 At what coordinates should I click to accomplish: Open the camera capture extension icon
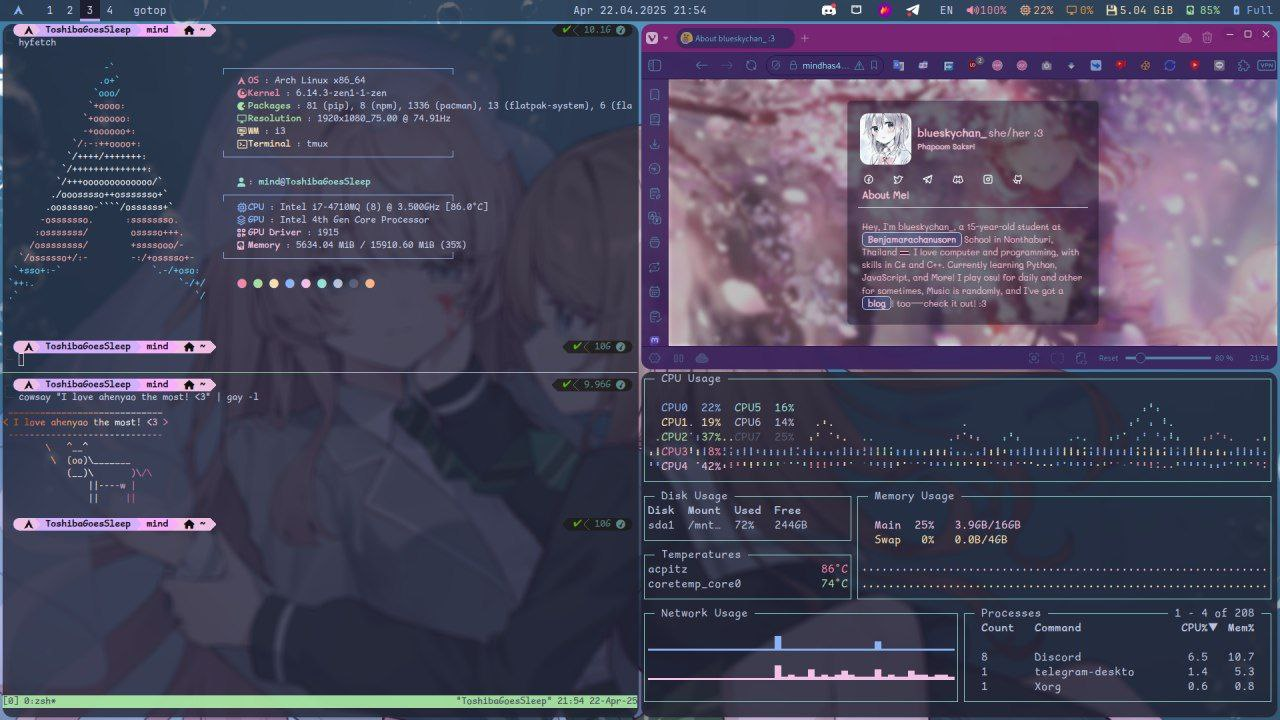(1047, 65)
